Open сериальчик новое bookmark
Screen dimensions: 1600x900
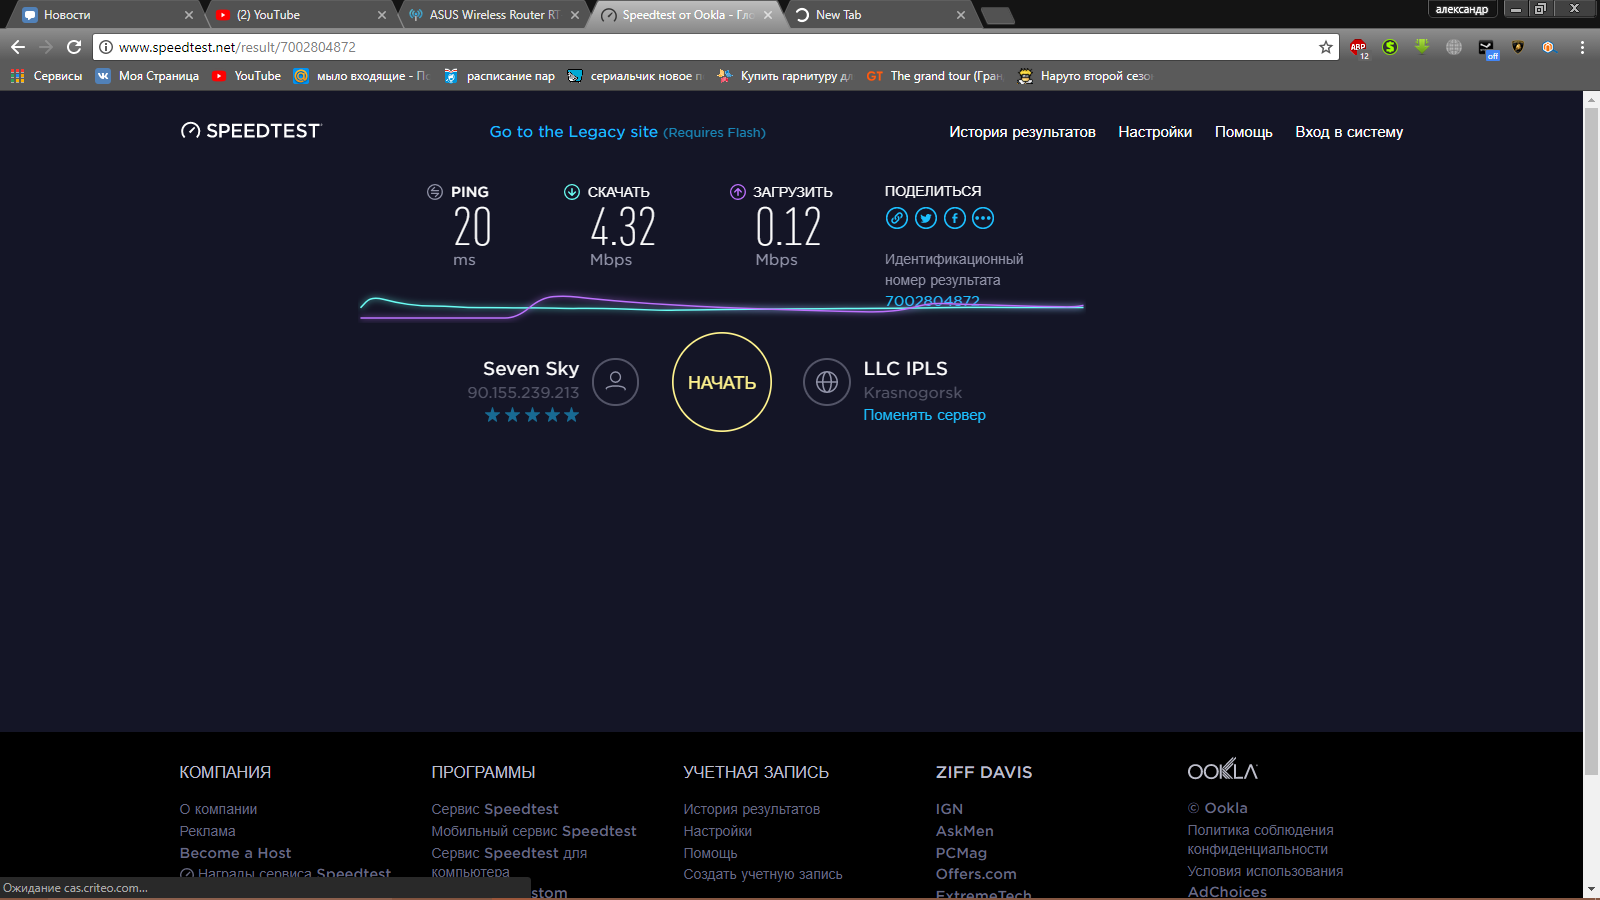pos(635,76)
